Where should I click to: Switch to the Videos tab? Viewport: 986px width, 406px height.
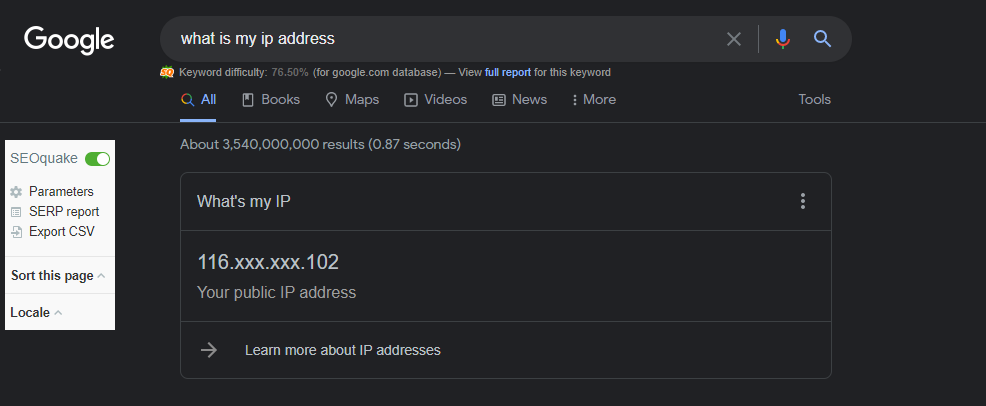click(x=435, y=100)
